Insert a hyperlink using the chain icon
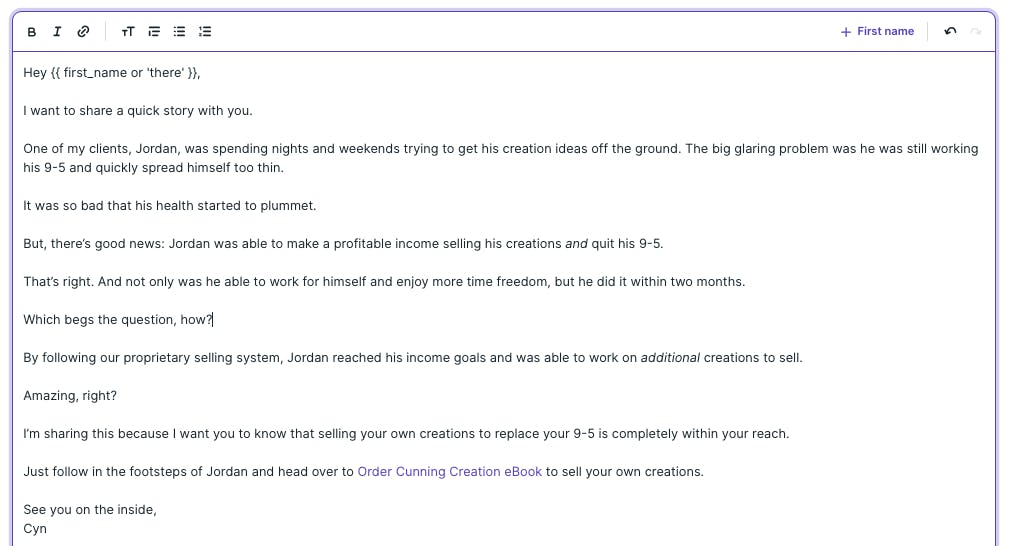This screenshot has width=1009, height=546. (83, 32)
